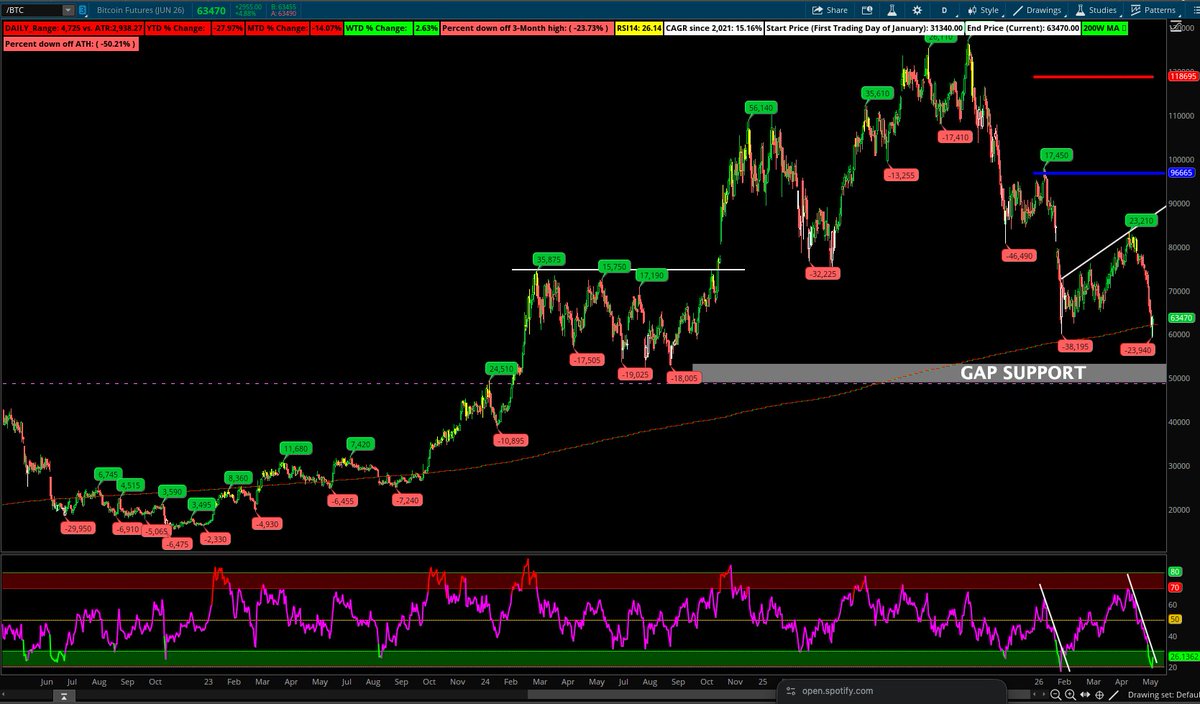Click the blue 96665 price axis label
Image resolution: width=1200 pixels, height=704 pixels.
tap(1182, 173)
